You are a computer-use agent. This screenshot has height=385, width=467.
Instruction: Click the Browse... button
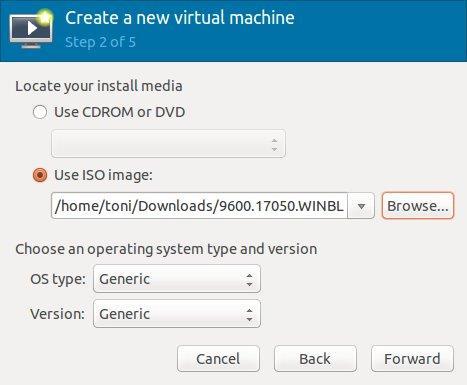click(x=418, y=206)
